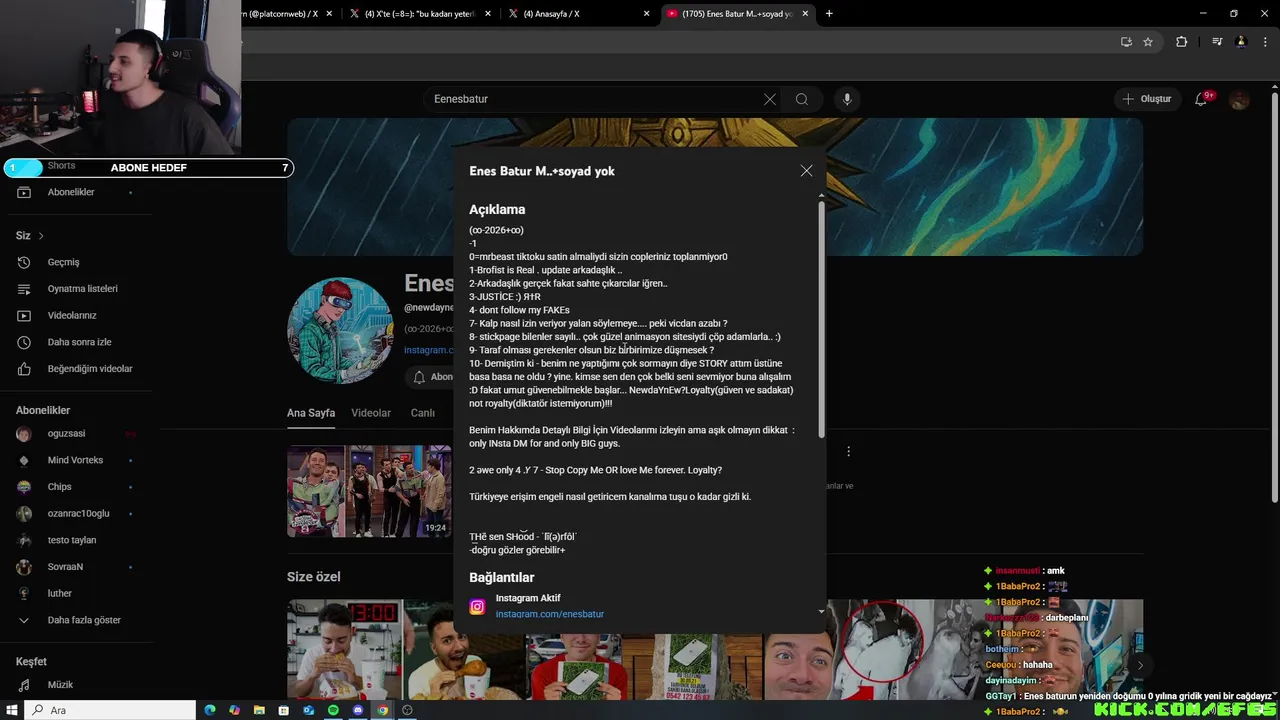Select the Canlı channel tab
1280x720 pixels.
click(x=422, y=413)
